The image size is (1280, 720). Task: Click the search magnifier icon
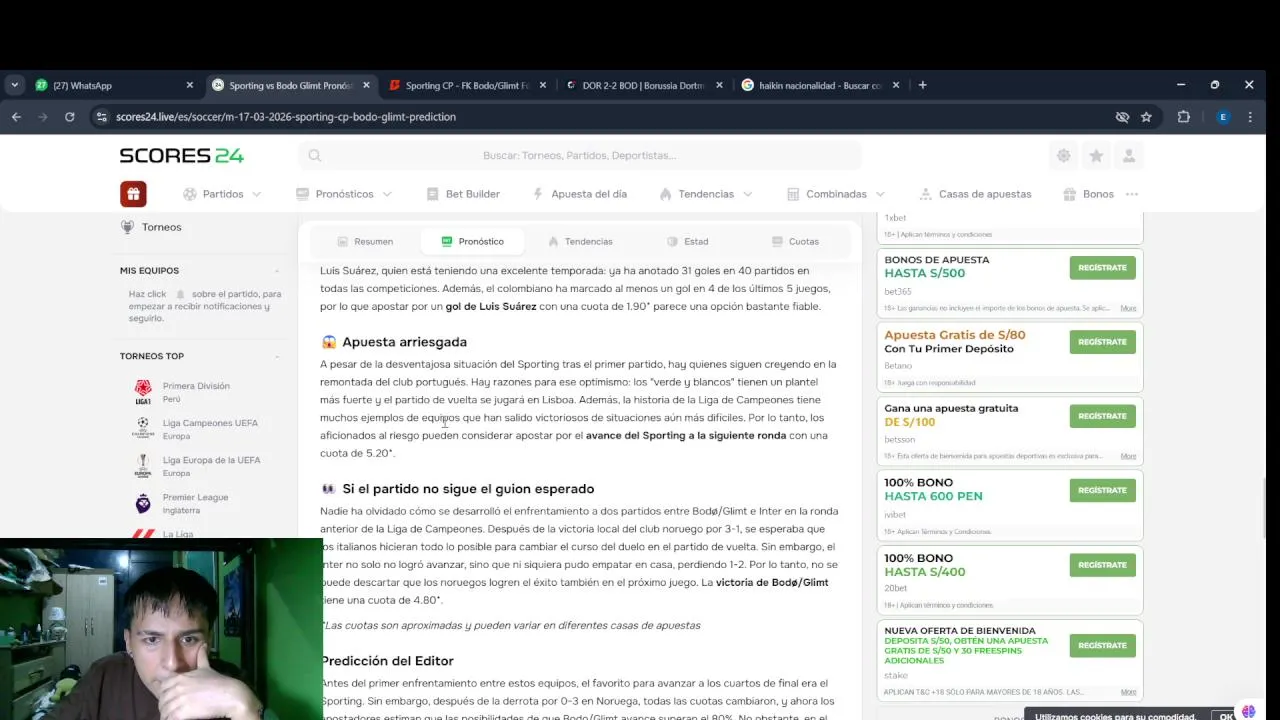tap(315, 156)
